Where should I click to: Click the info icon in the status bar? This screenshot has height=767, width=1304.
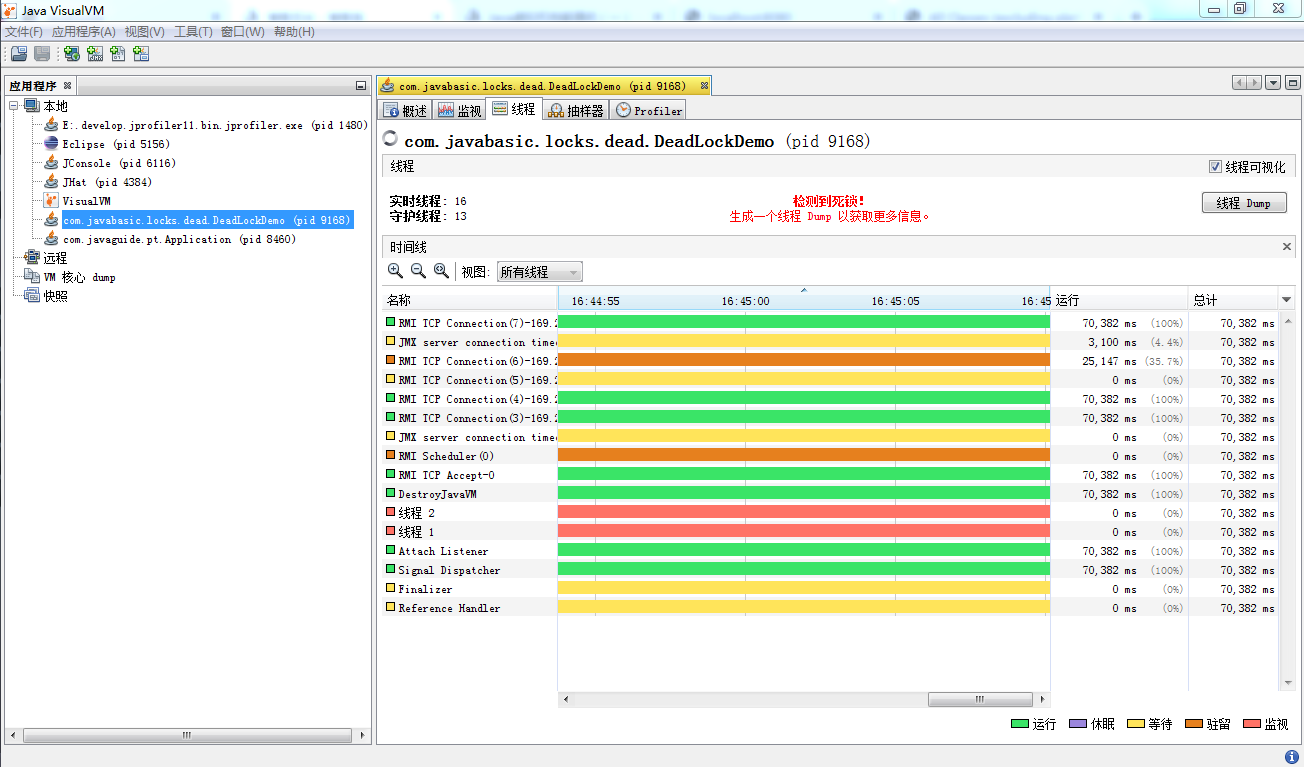point(1292,757)
